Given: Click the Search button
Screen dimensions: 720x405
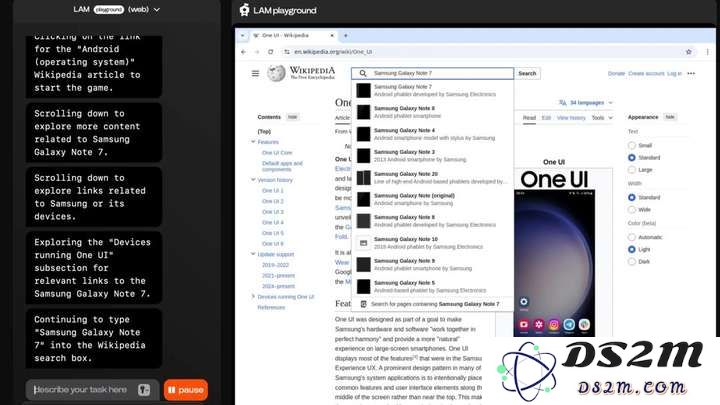Looking at the screenshot, I should point(527,73).
